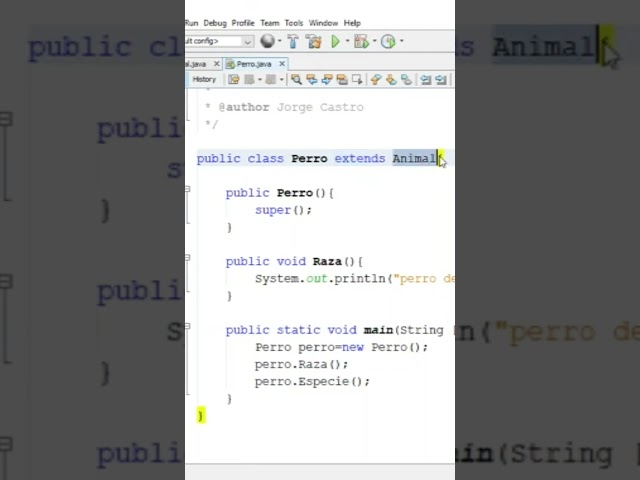Image resolution: width=640 pixels, height=480 pixels.
Task: Close the Animal.java tab
Action: pos(217,64)
